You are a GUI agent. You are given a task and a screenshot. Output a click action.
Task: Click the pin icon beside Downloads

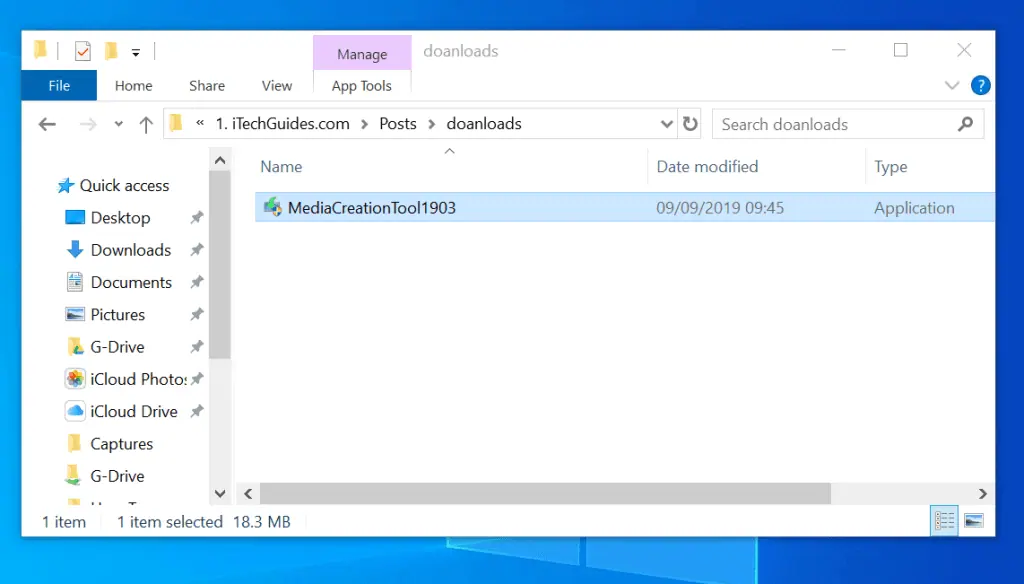[x=197, y=250]
